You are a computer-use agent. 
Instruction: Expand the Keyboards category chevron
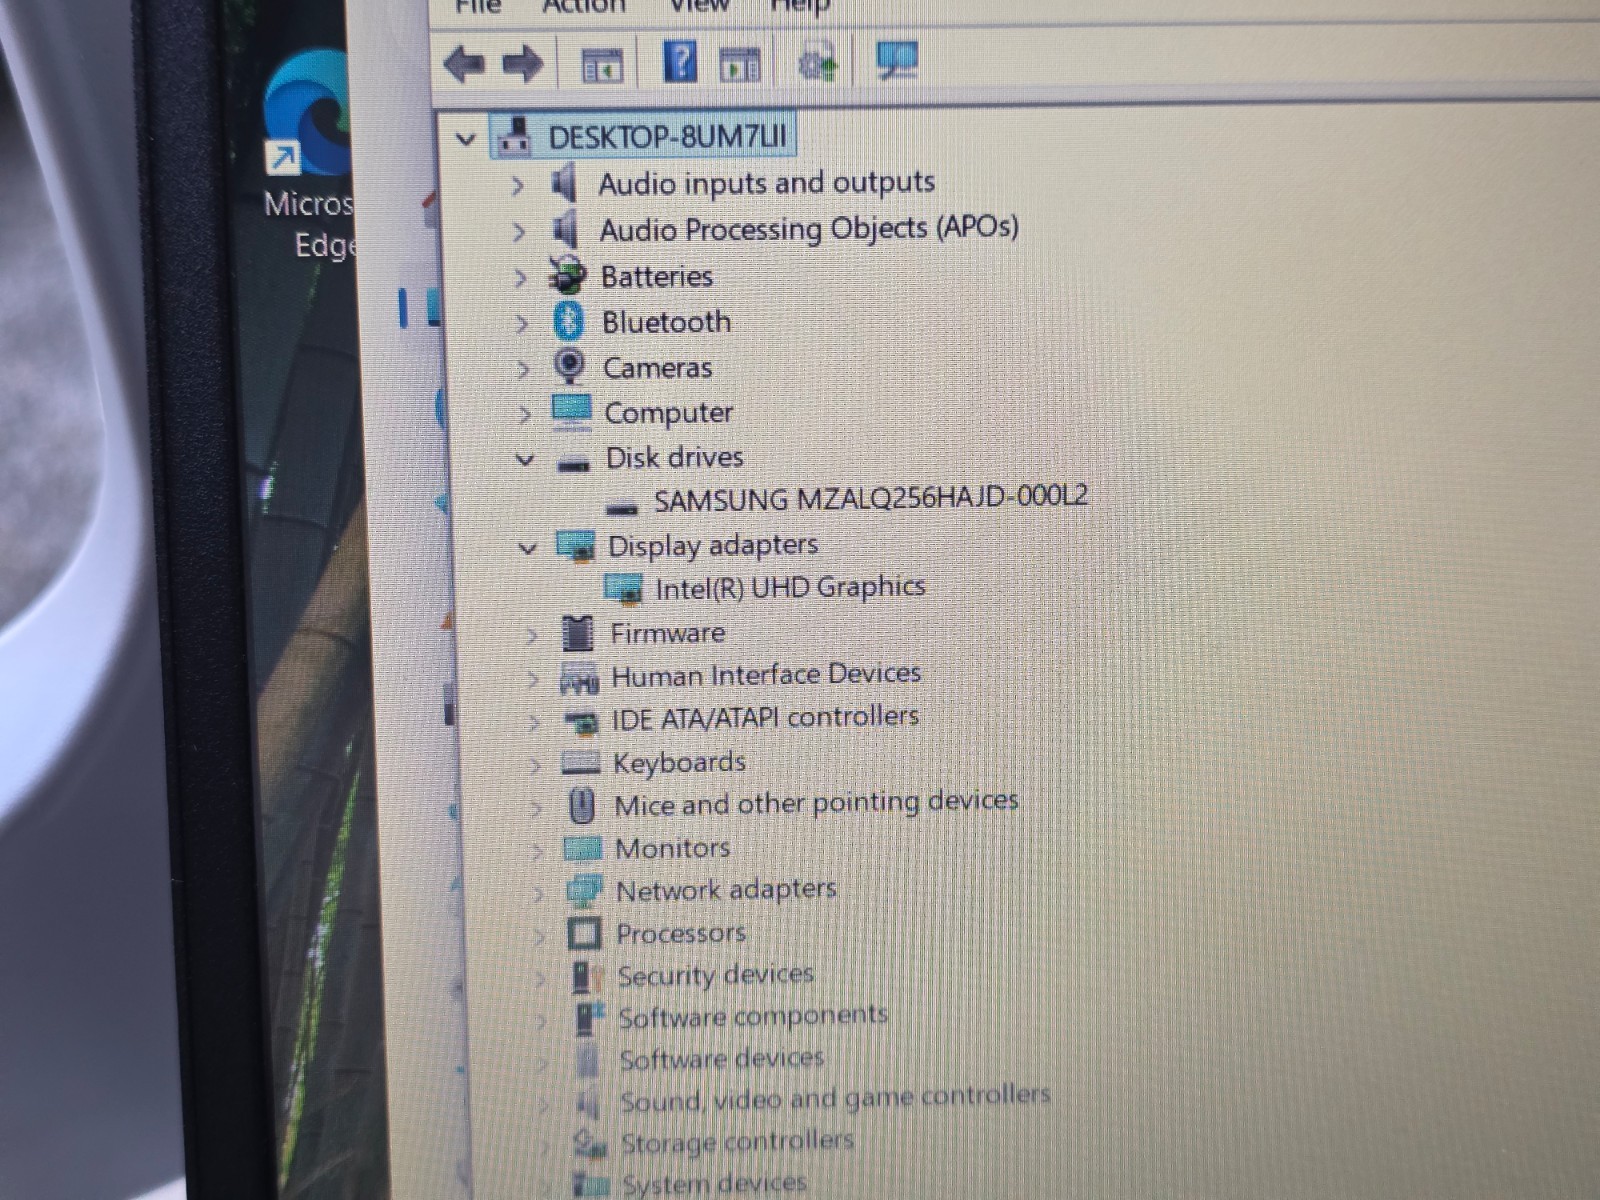point(536,765)
